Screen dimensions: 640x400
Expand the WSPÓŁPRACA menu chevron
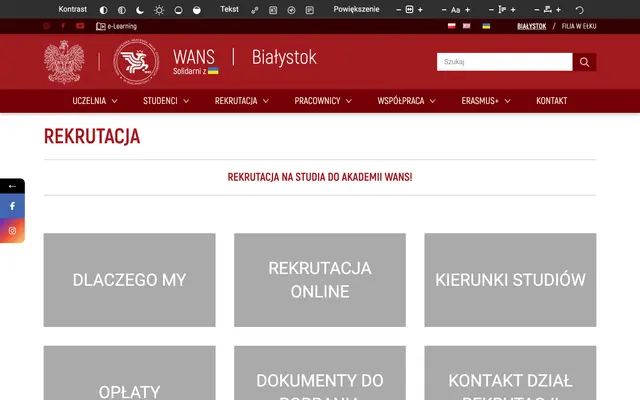[433, 101]
